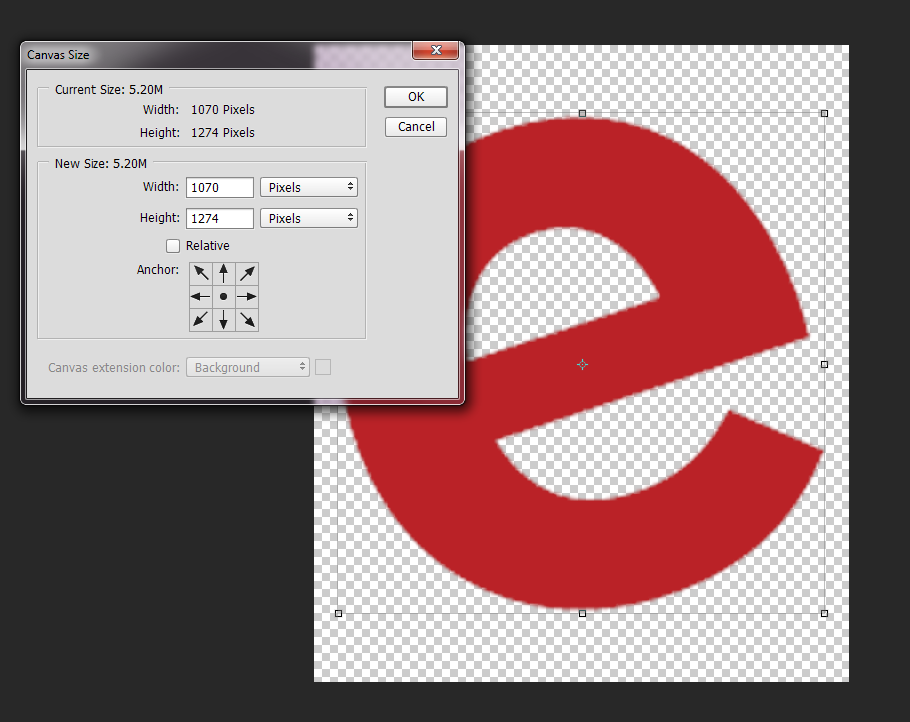Viewport: 910px width, 722px height.
Task: Enable the Relative checkbox
Action: click(172, 245)
